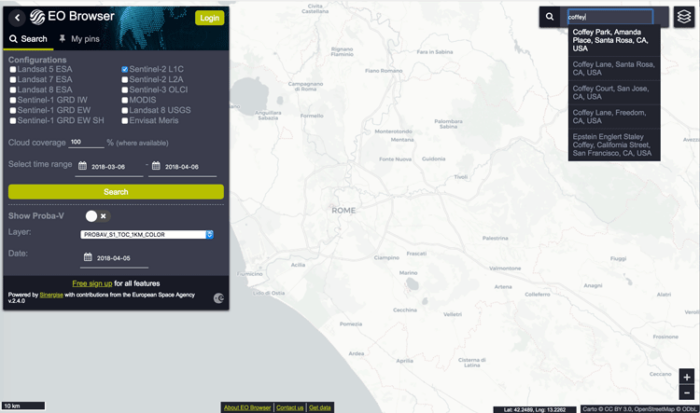Open the start date calendar icon

(x=83, y=166)
